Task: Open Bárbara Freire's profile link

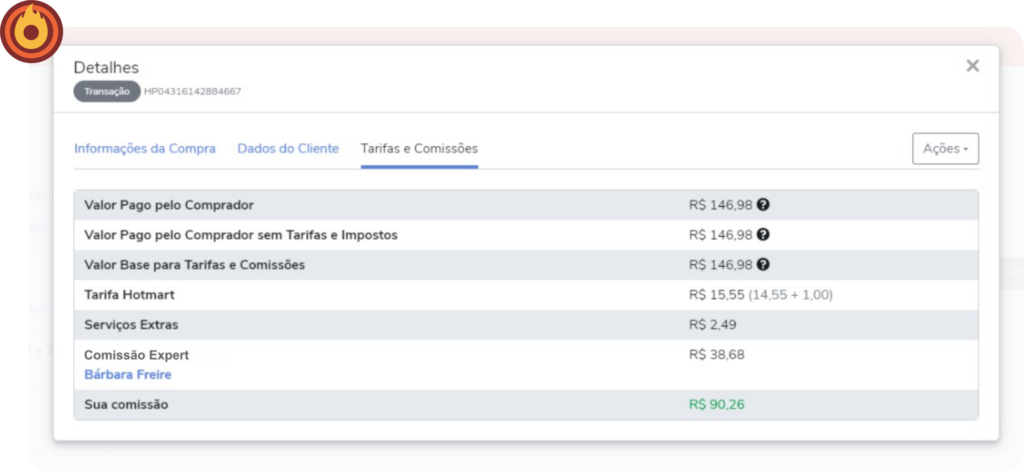Action: (128, 375)
